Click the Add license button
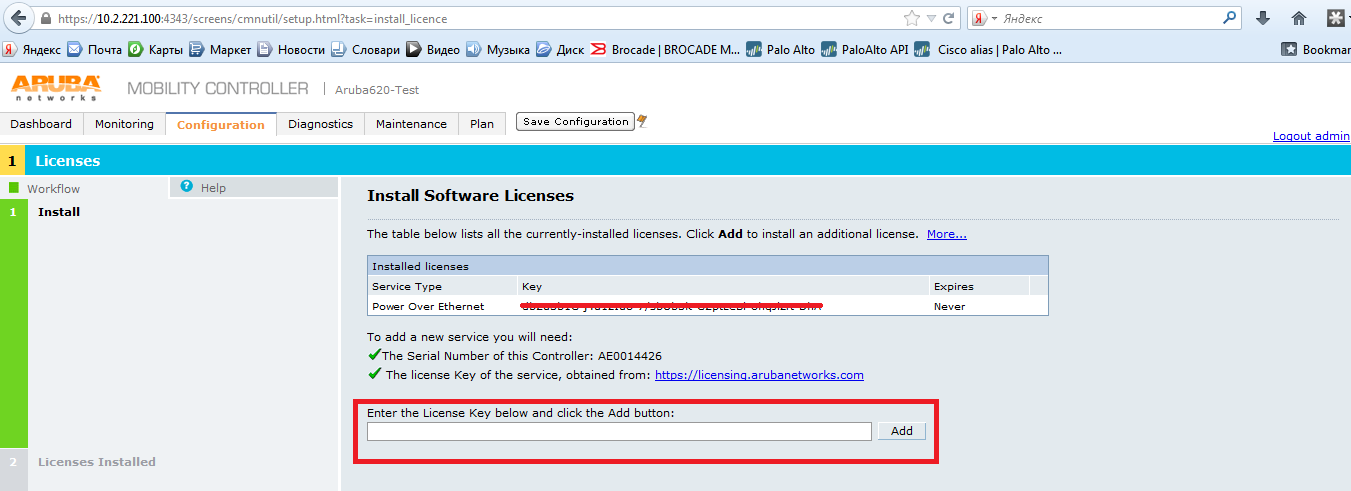This screenshot has height=491, width=1351. point(901,431)
